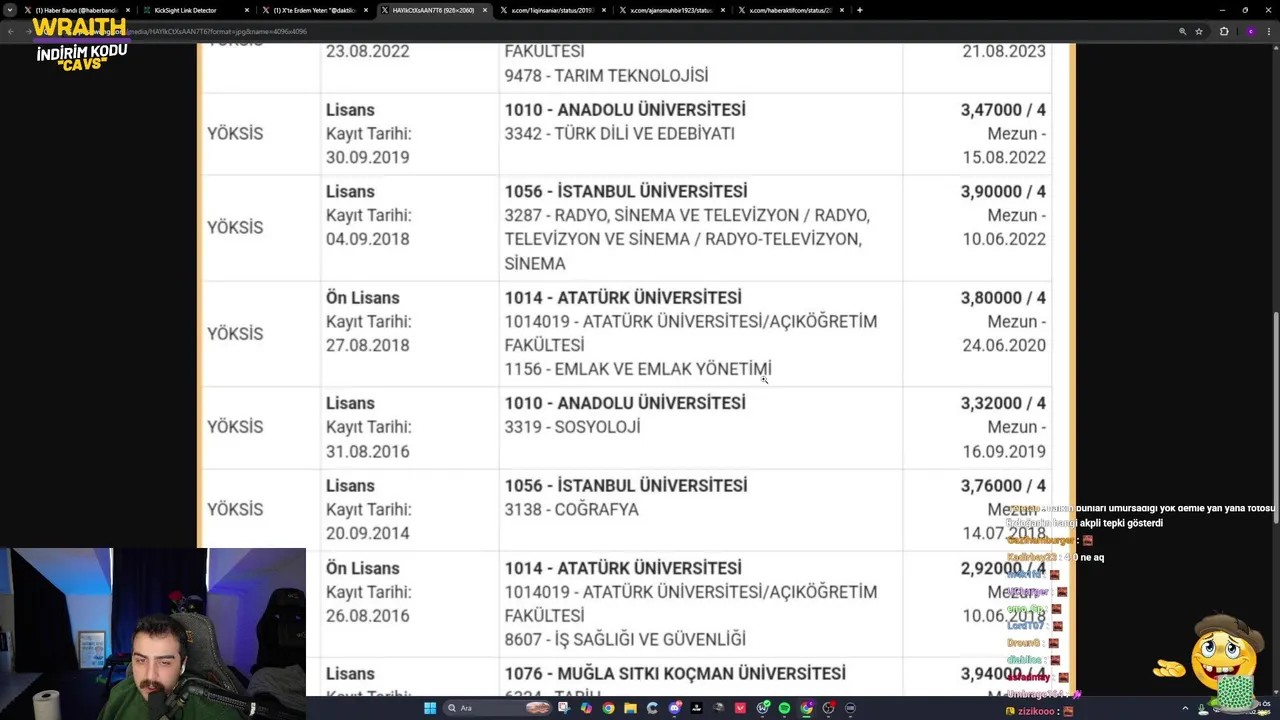
Task: Close the HAYIkCtXsAAN7T6 image tab
Action: click(x=485, y=10)
